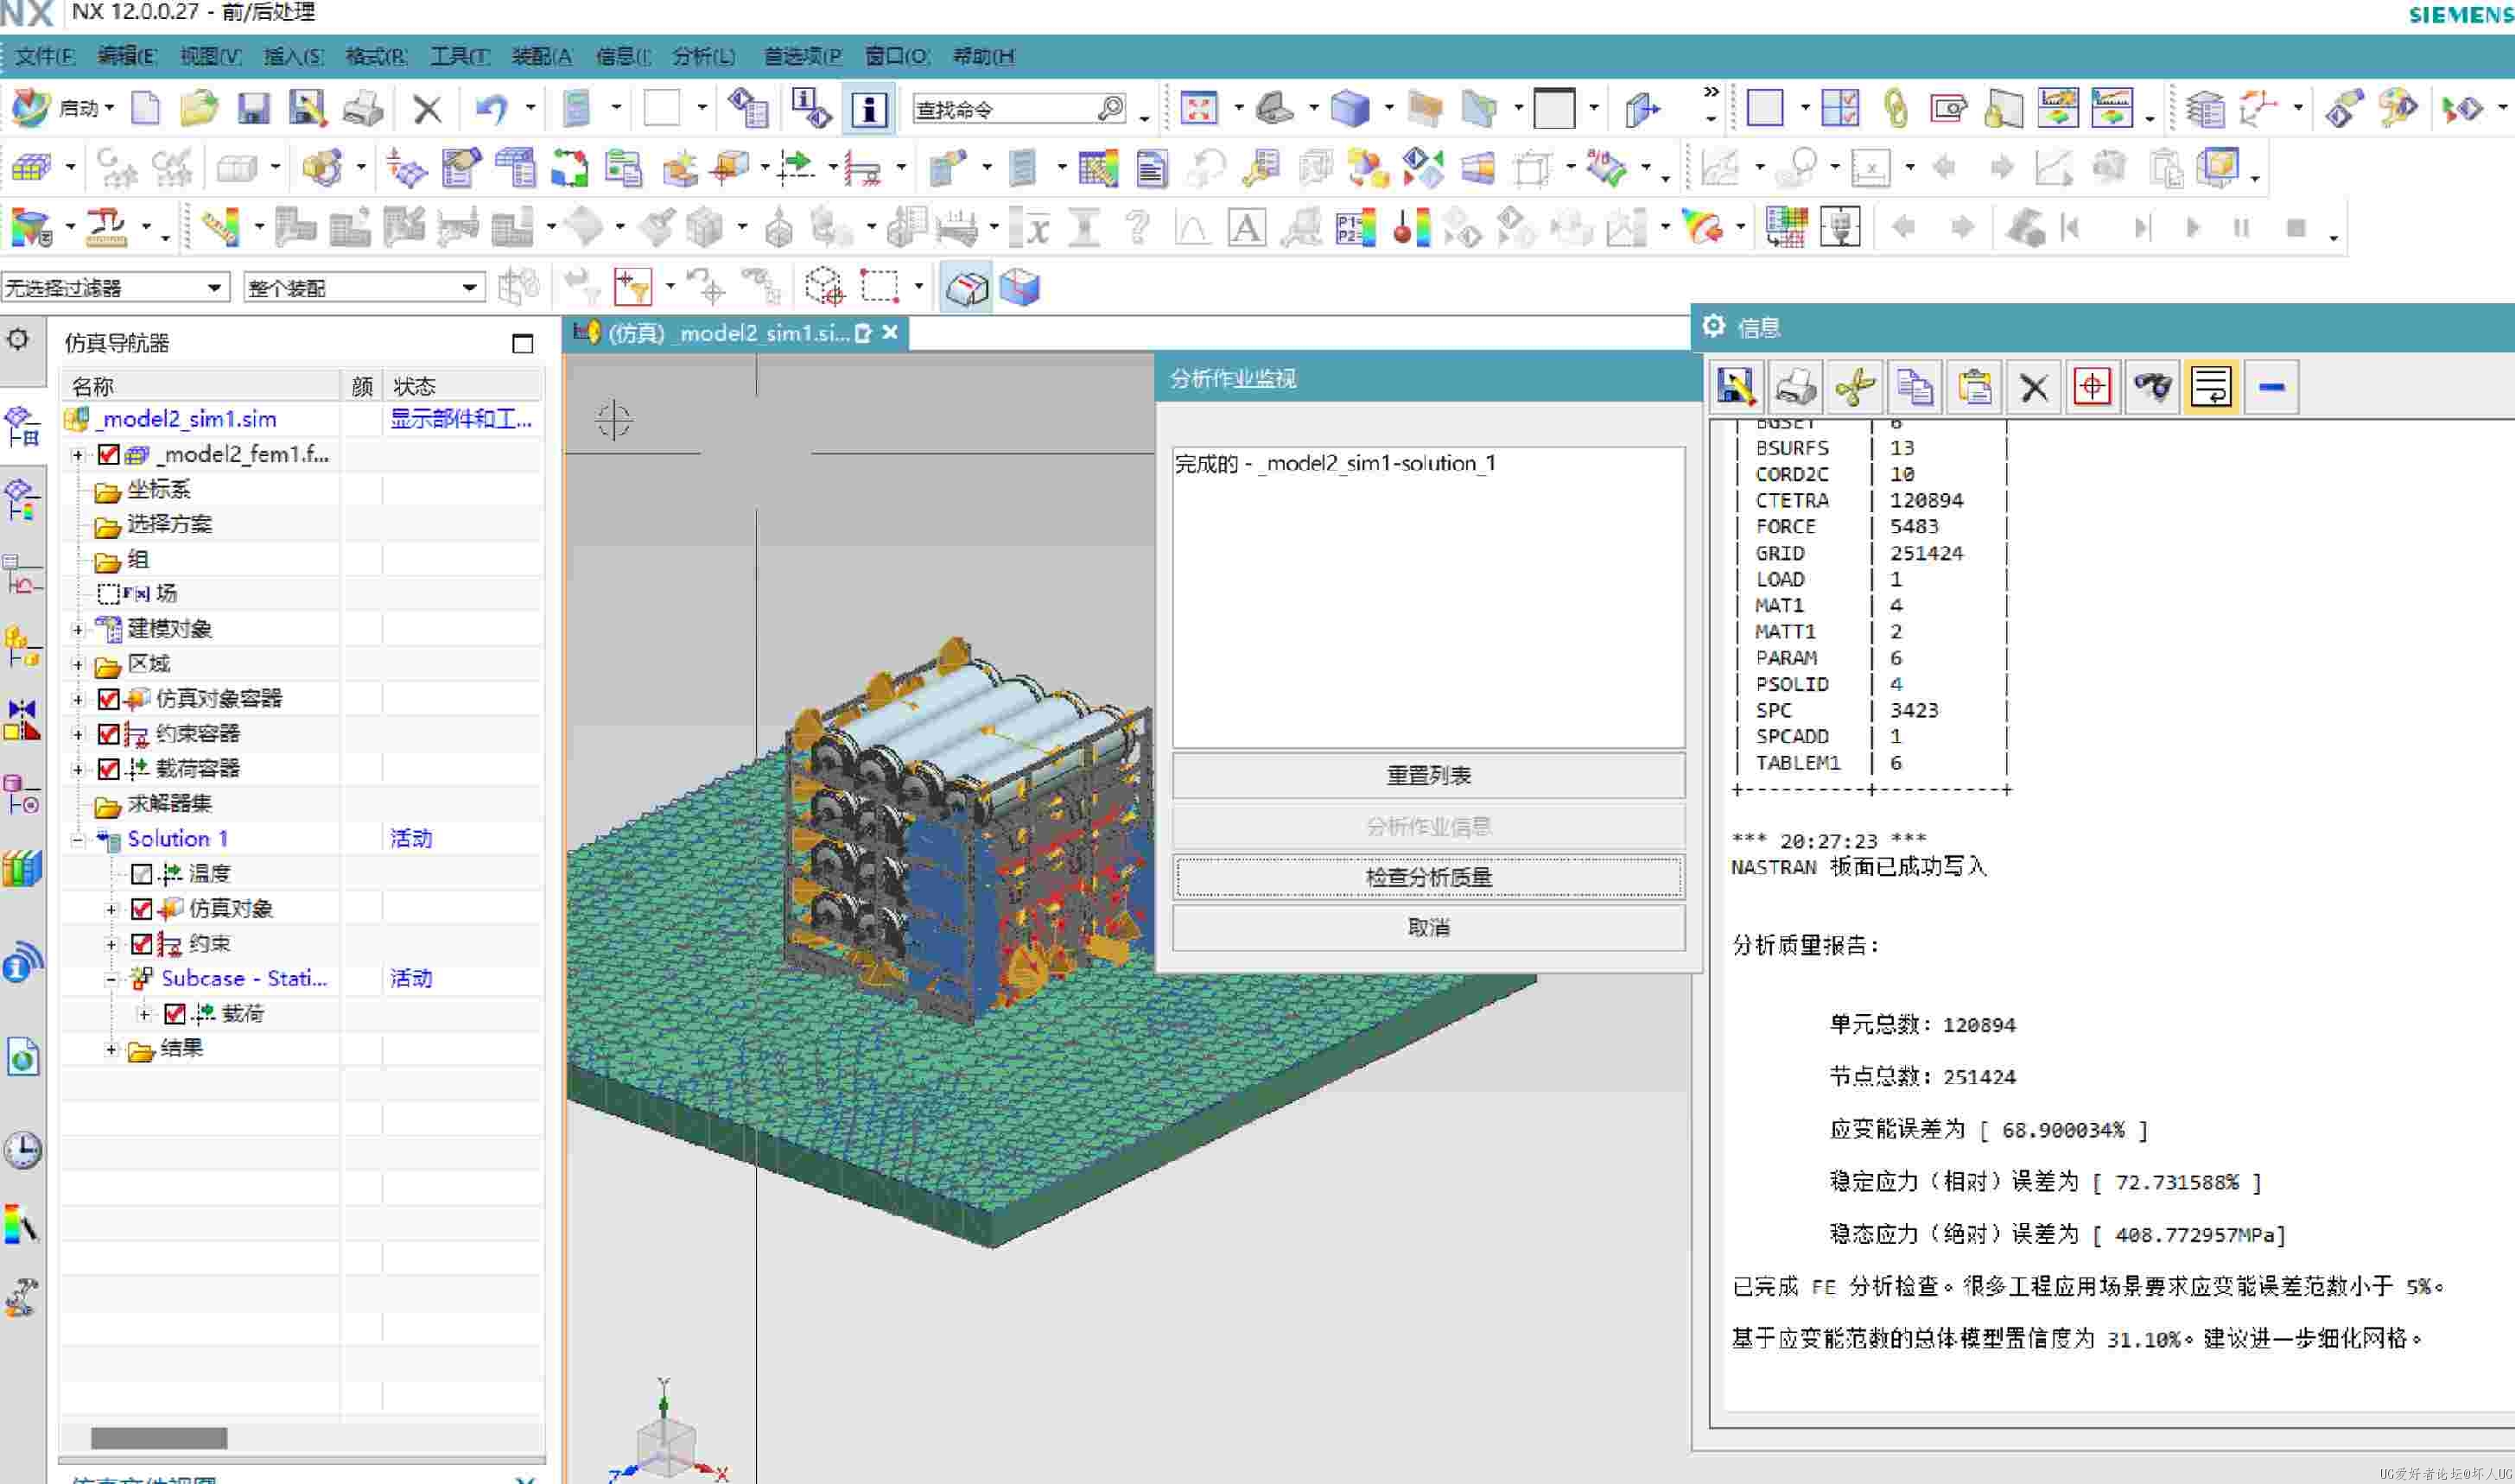Uncheck the _model2_fem1 checkbox
Screen dimensions: 2515x1484
tap(109, 455)
